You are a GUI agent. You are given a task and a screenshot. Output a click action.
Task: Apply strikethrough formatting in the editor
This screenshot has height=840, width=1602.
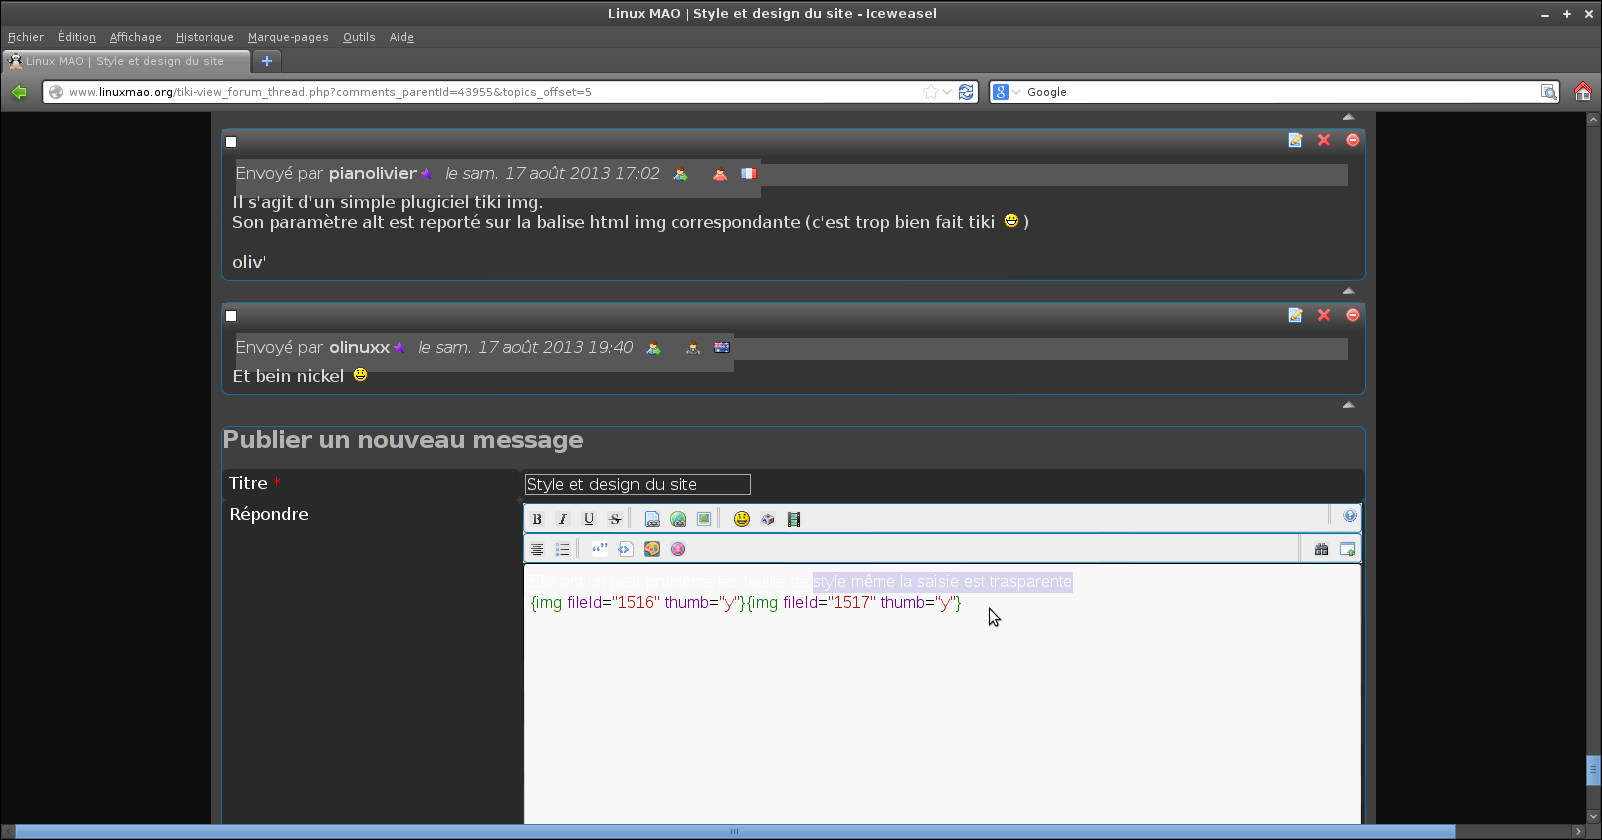coord(615,519)
